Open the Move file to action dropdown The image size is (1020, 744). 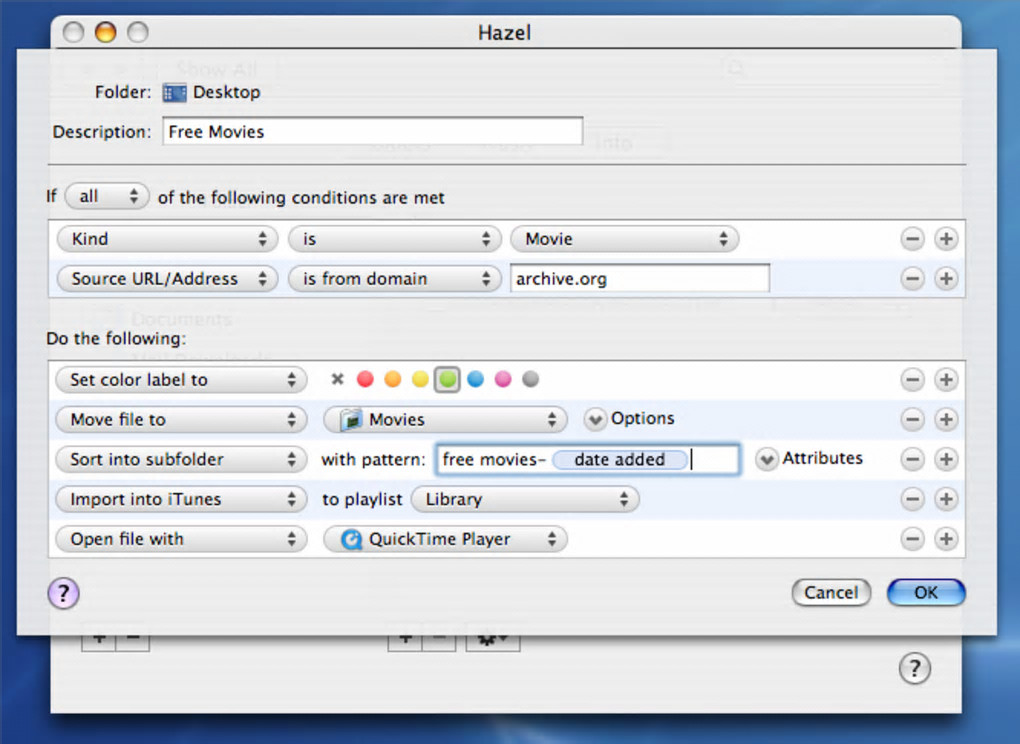181,419
